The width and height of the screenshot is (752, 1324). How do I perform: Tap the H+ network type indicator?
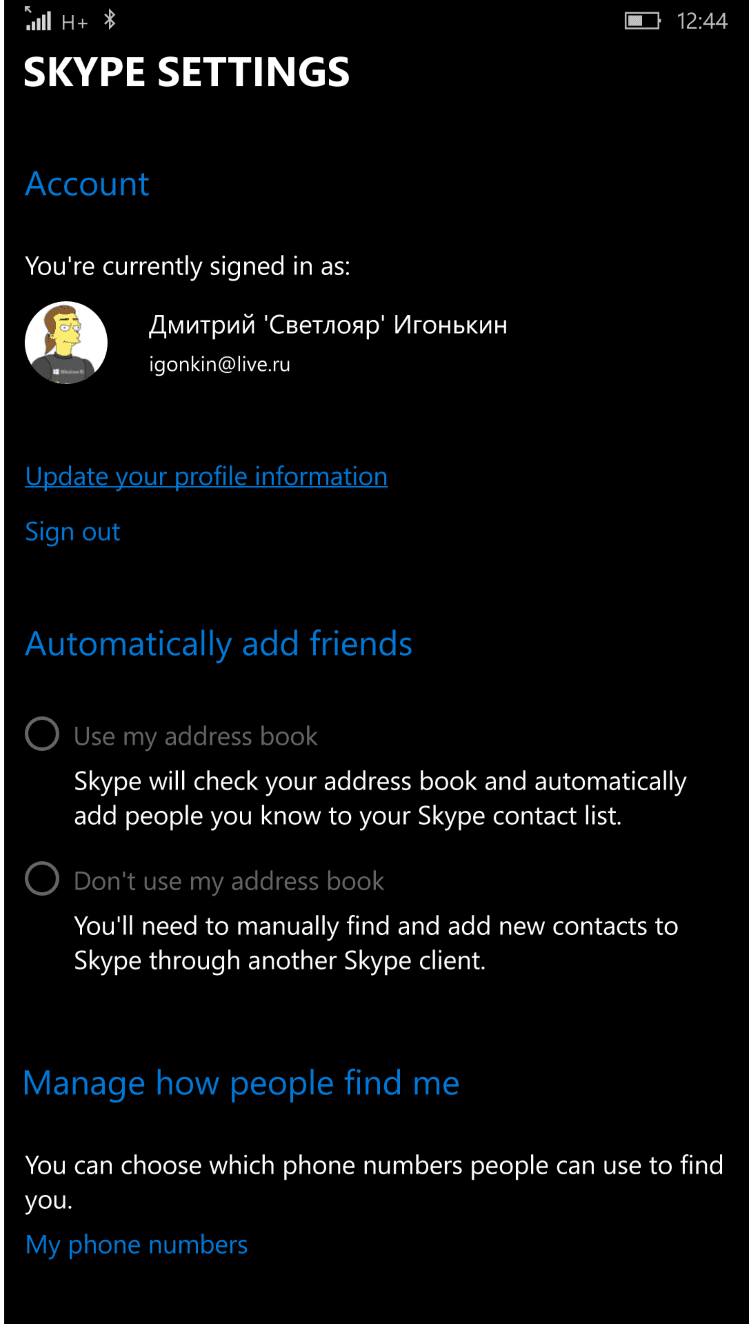pos(75,21)
